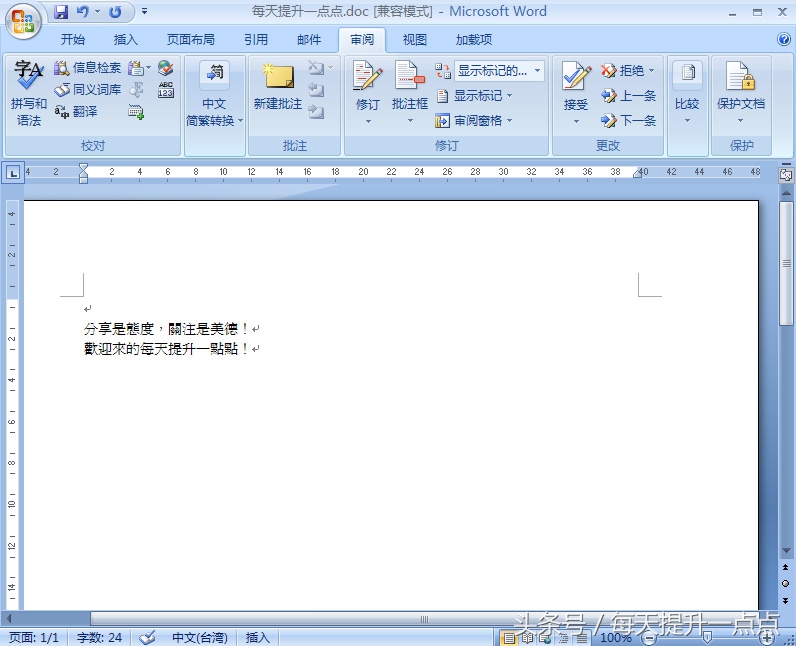Click 页面: 1/1 in status bar

tap(34, 637)
